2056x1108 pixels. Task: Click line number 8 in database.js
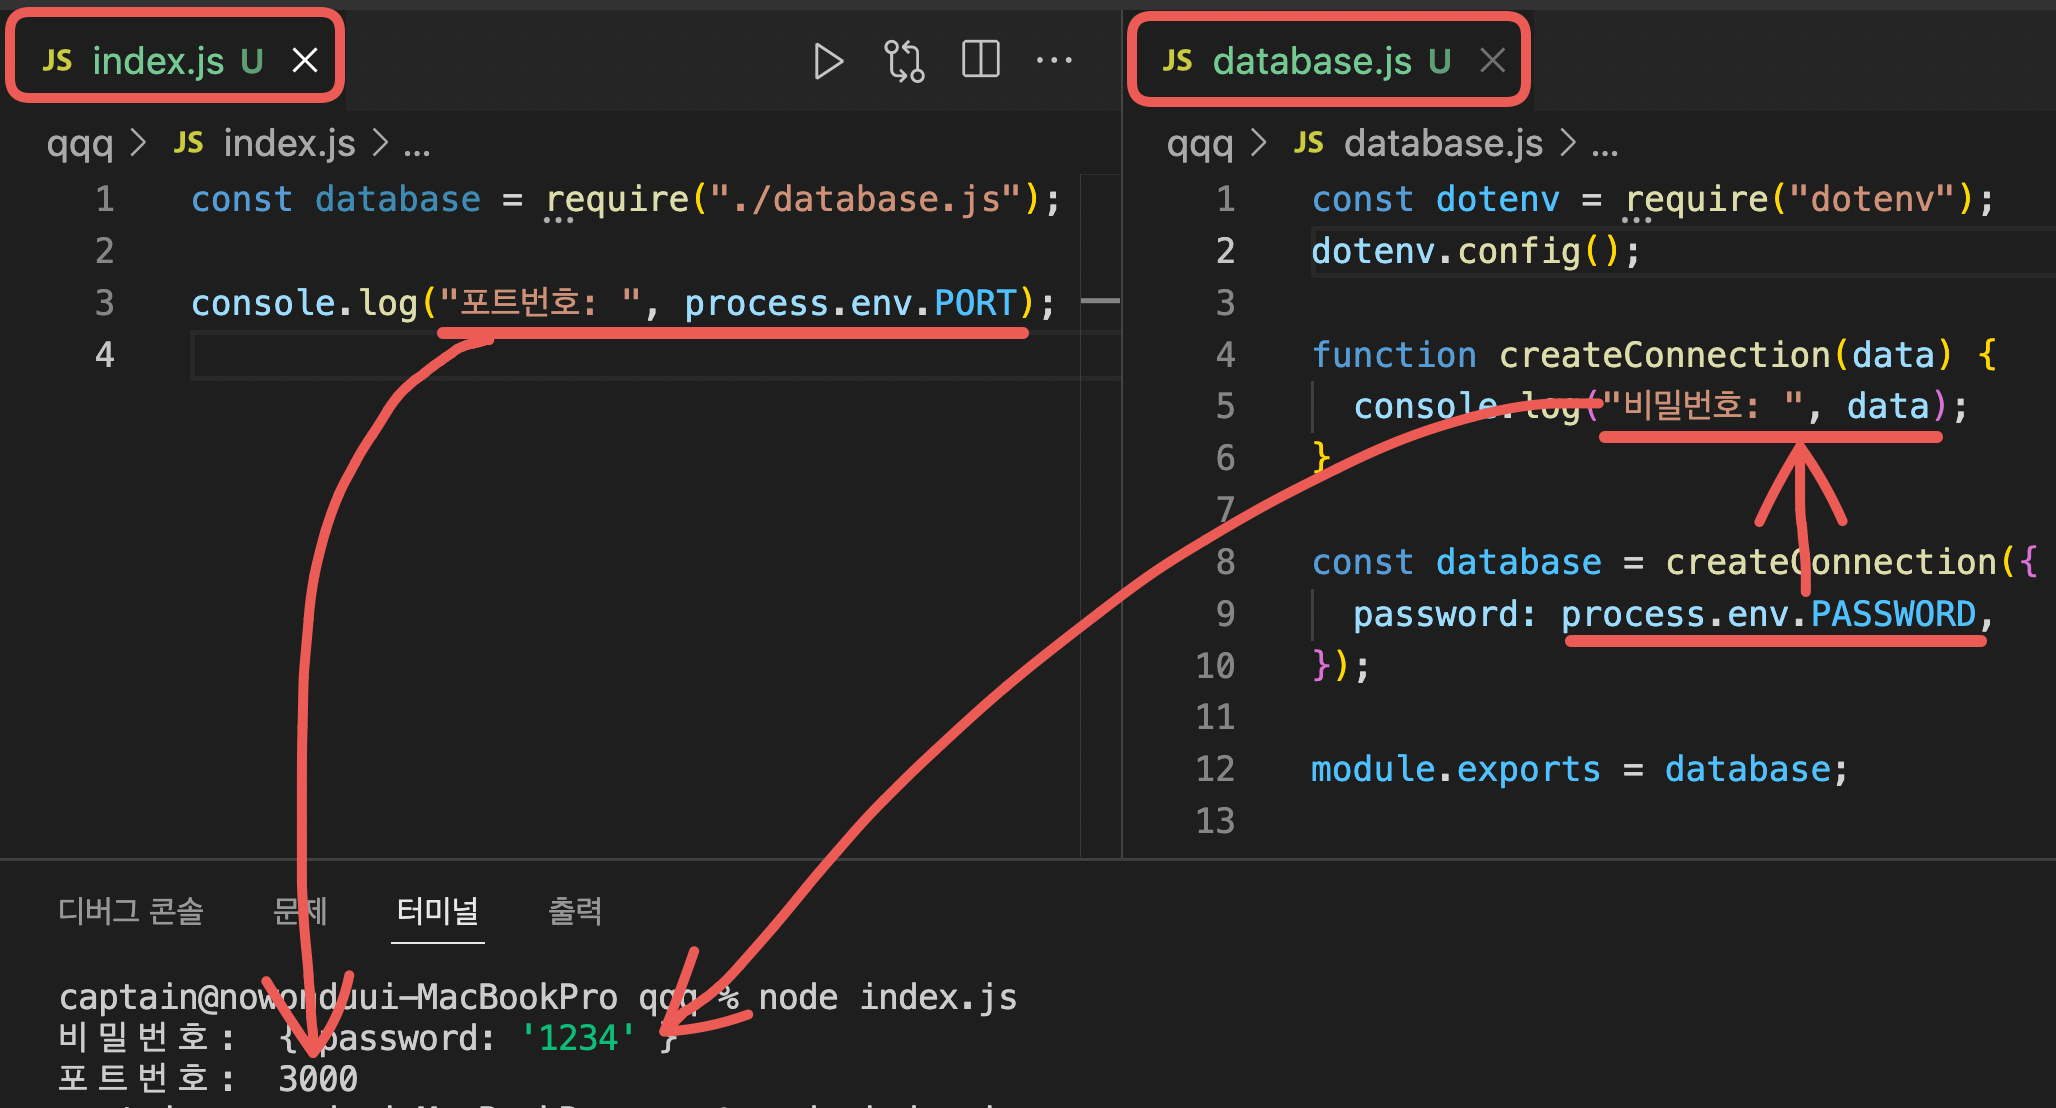(x=1225, y=562)
